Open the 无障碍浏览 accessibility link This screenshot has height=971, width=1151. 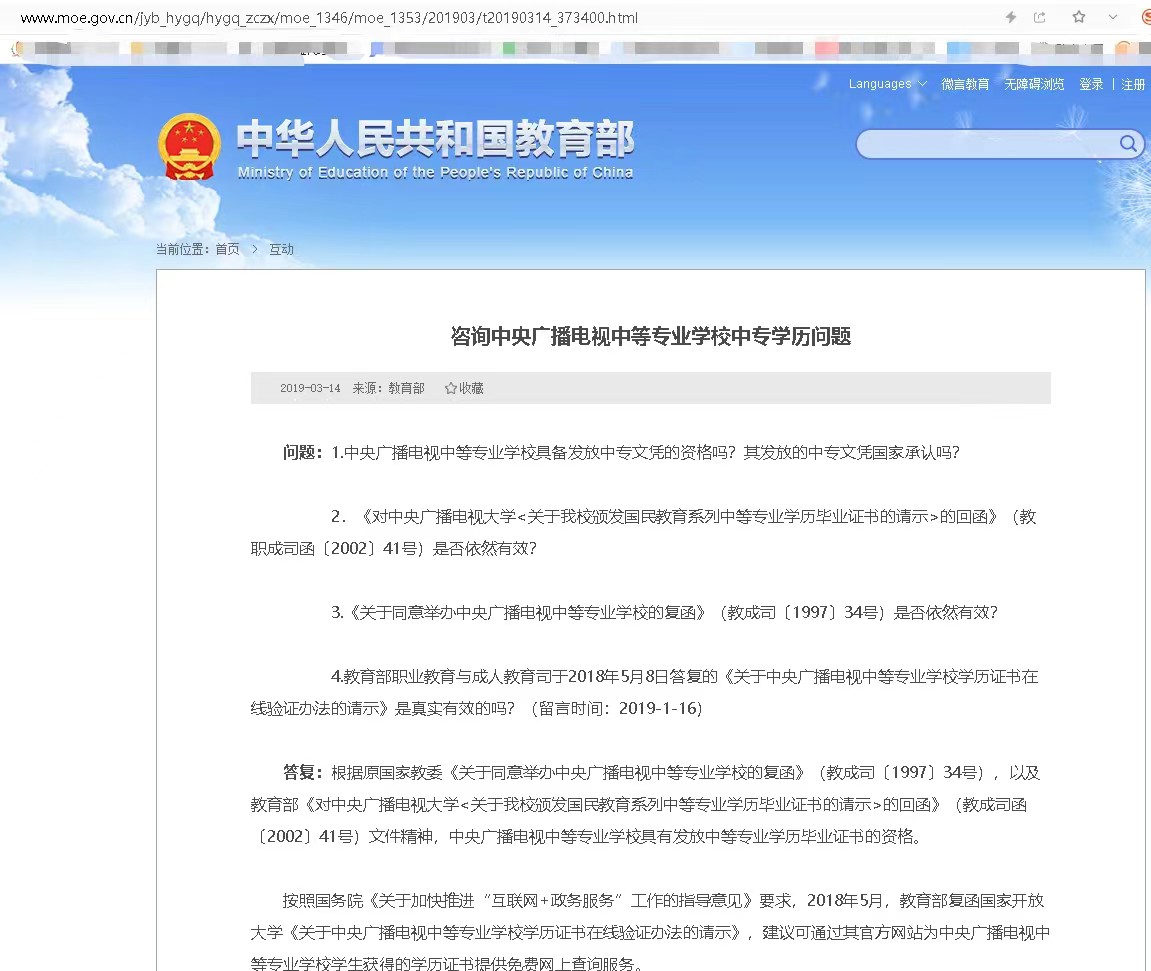tap(1034, 84)
